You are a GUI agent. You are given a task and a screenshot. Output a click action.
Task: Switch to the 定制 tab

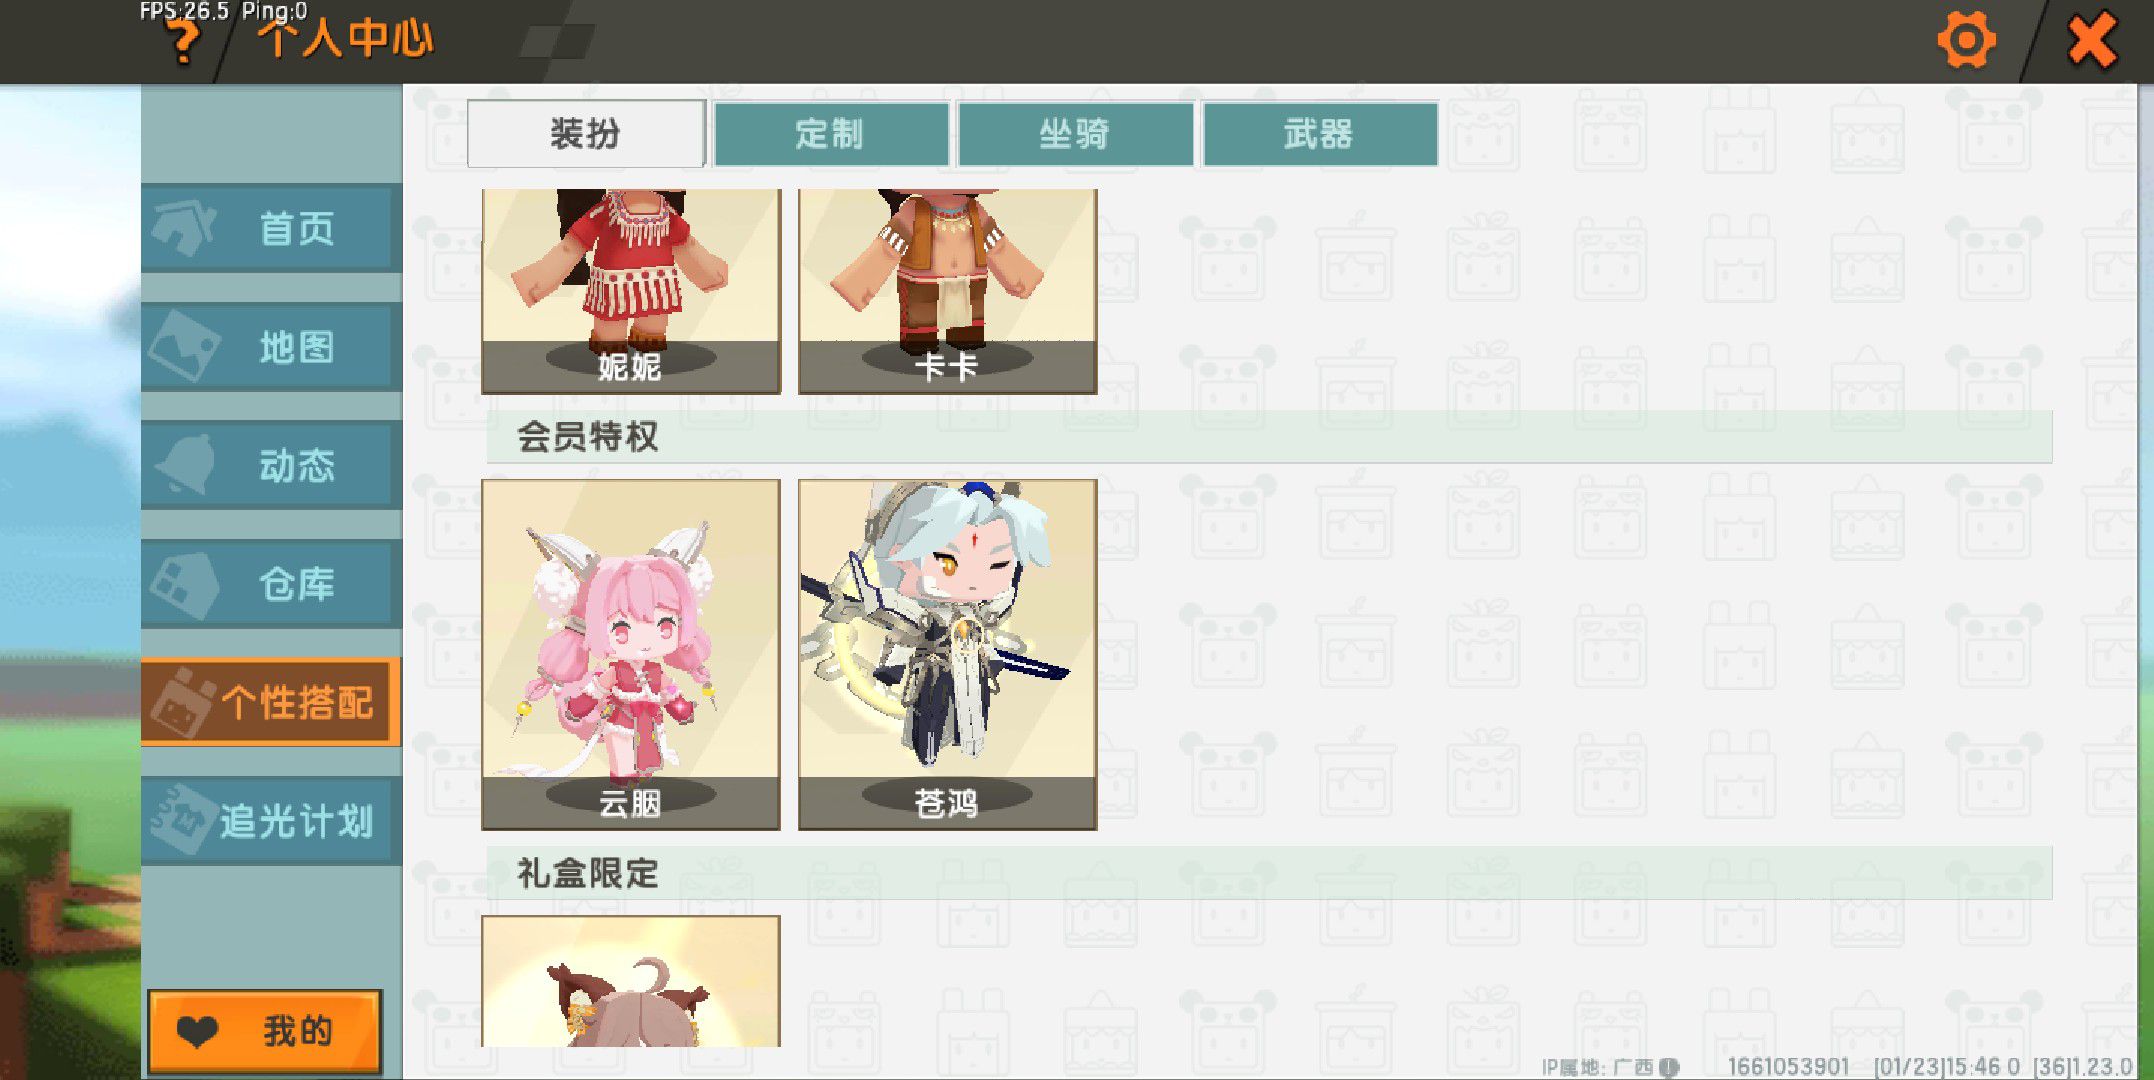coord(830,133)
